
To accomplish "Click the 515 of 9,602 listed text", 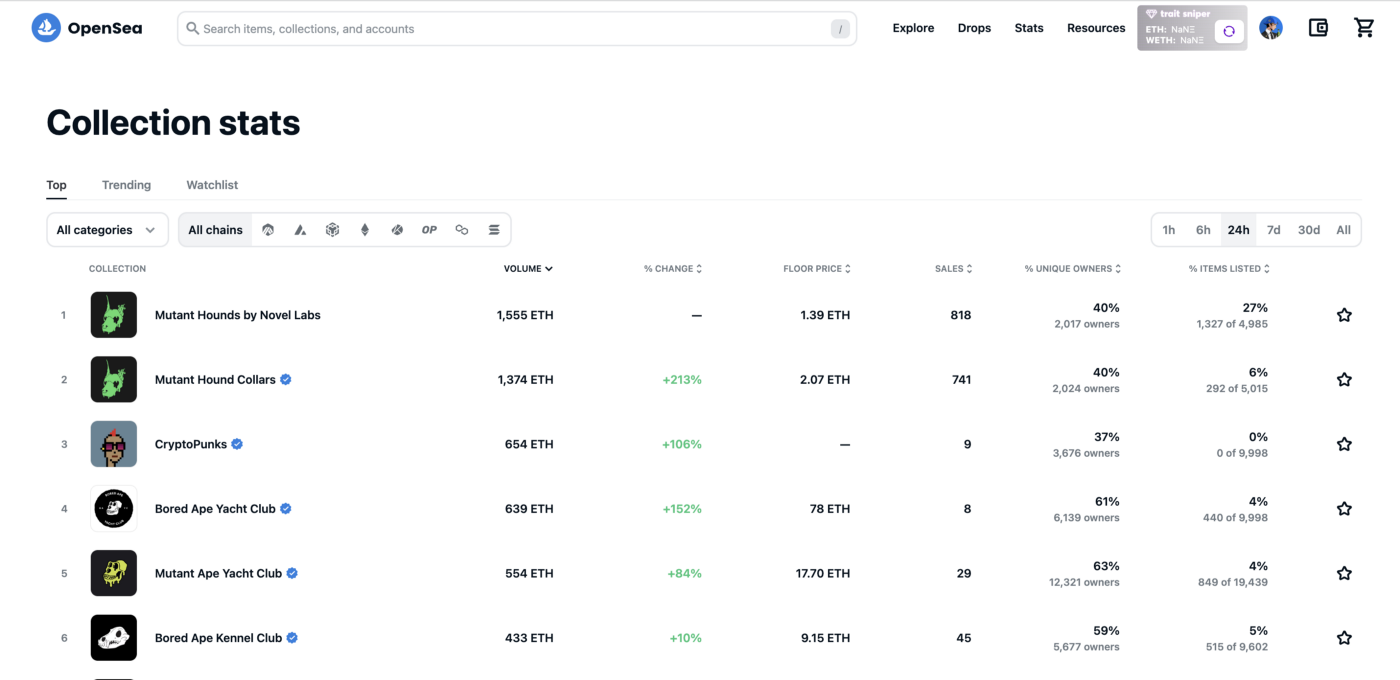I will coord(1237,647).
